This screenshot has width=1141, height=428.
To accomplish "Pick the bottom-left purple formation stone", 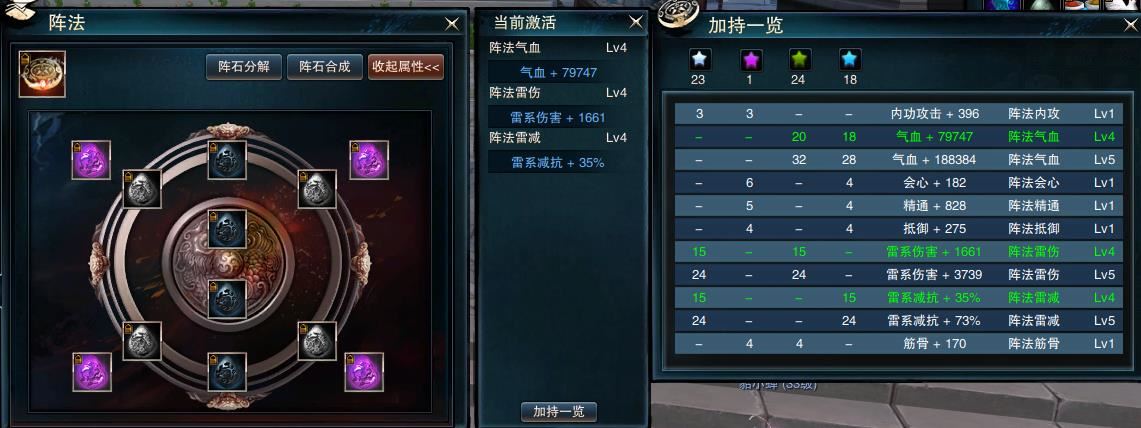I will click(92, 371).
